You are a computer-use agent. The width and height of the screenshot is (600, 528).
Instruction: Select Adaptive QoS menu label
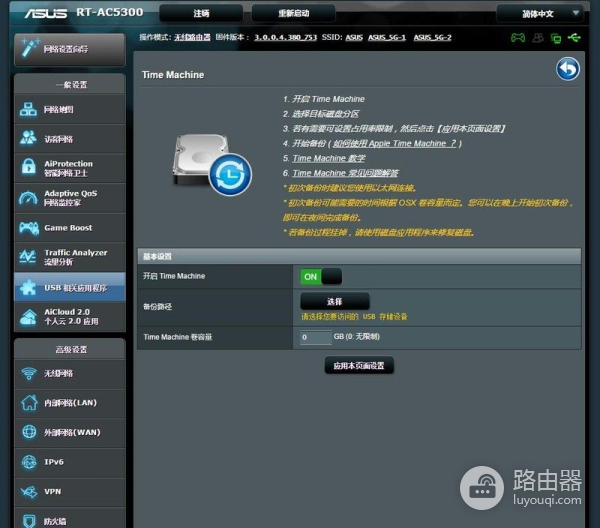click(70, 197)
